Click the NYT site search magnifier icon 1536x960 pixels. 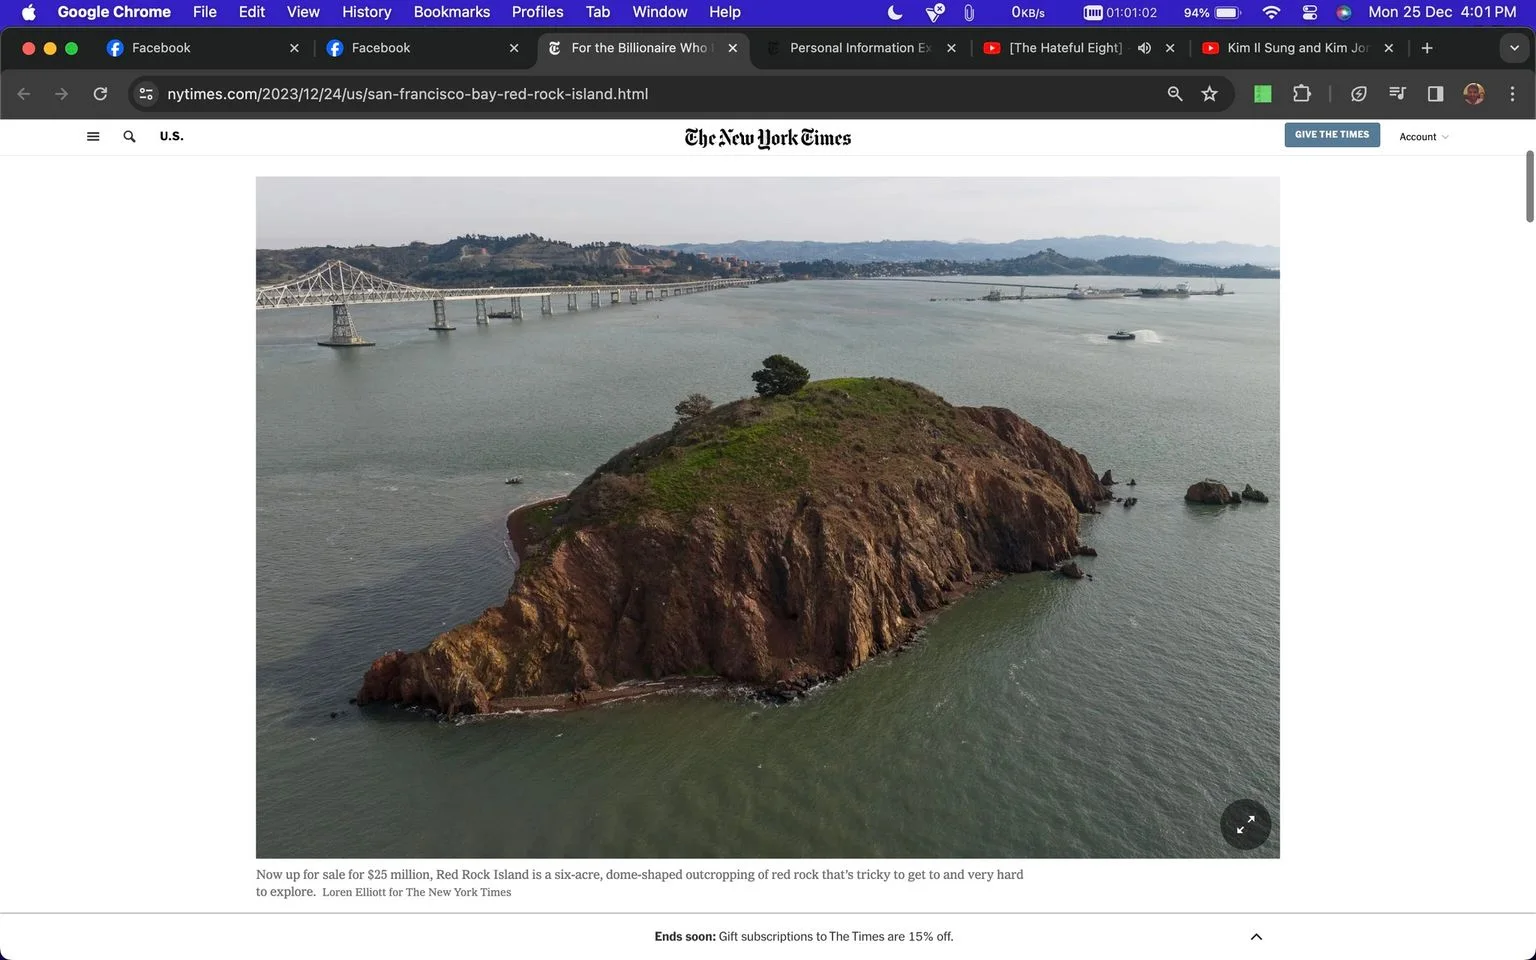(129, 137)
